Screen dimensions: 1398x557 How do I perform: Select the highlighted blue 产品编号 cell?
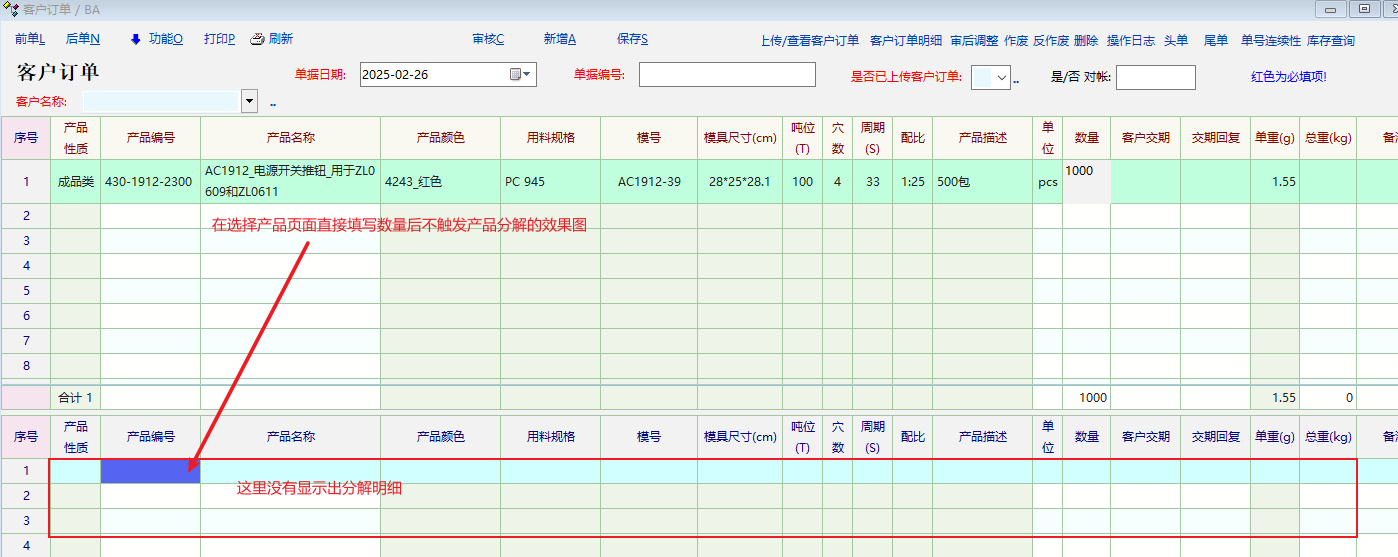tap(150, 471)
